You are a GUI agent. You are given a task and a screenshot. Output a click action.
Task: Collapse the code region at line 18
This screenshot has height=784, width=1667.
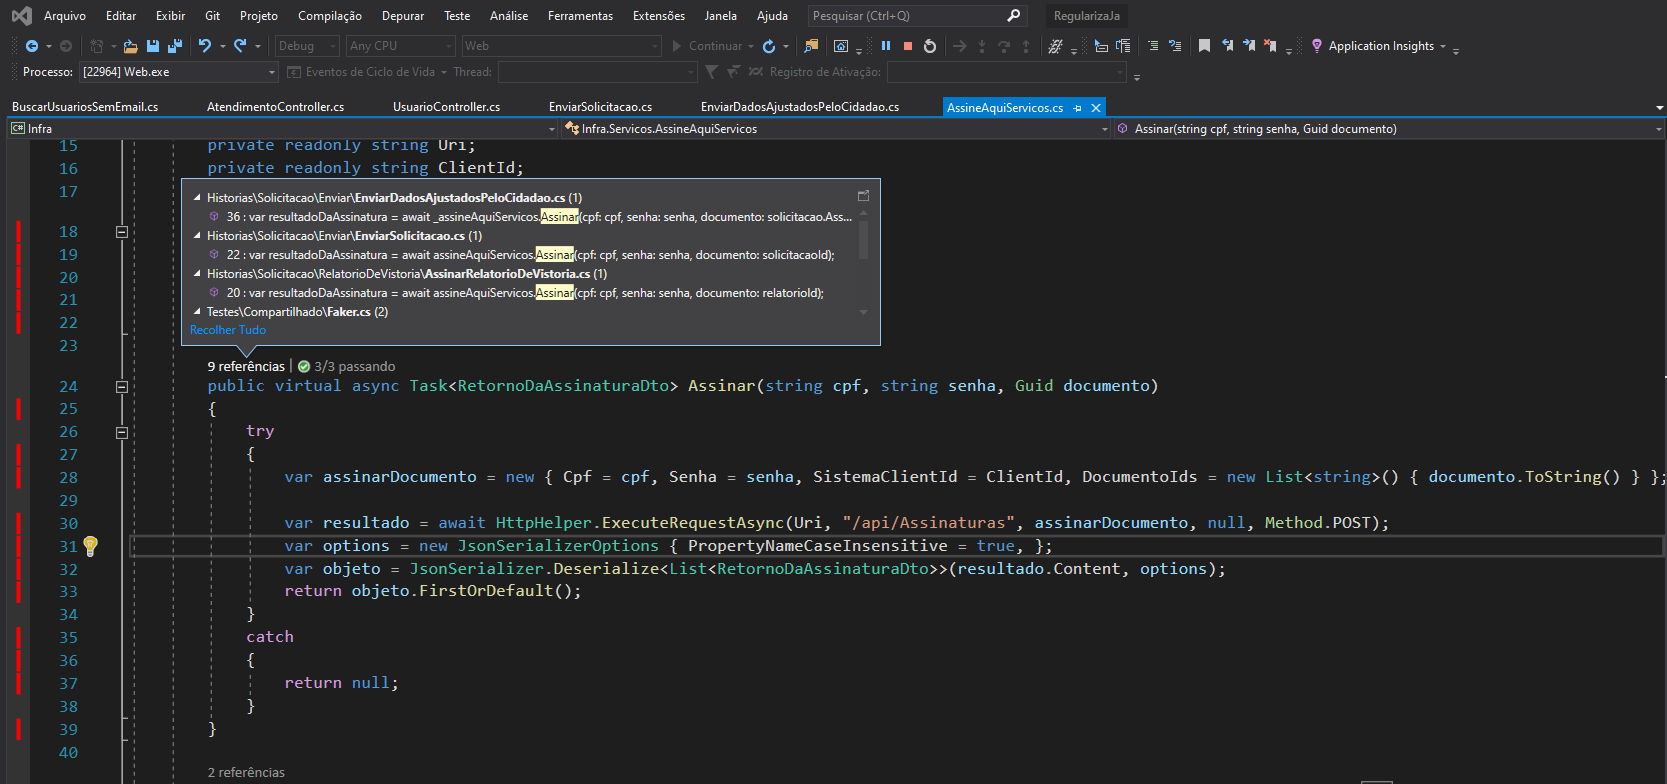pyautogui.click(x=122, y=232)
